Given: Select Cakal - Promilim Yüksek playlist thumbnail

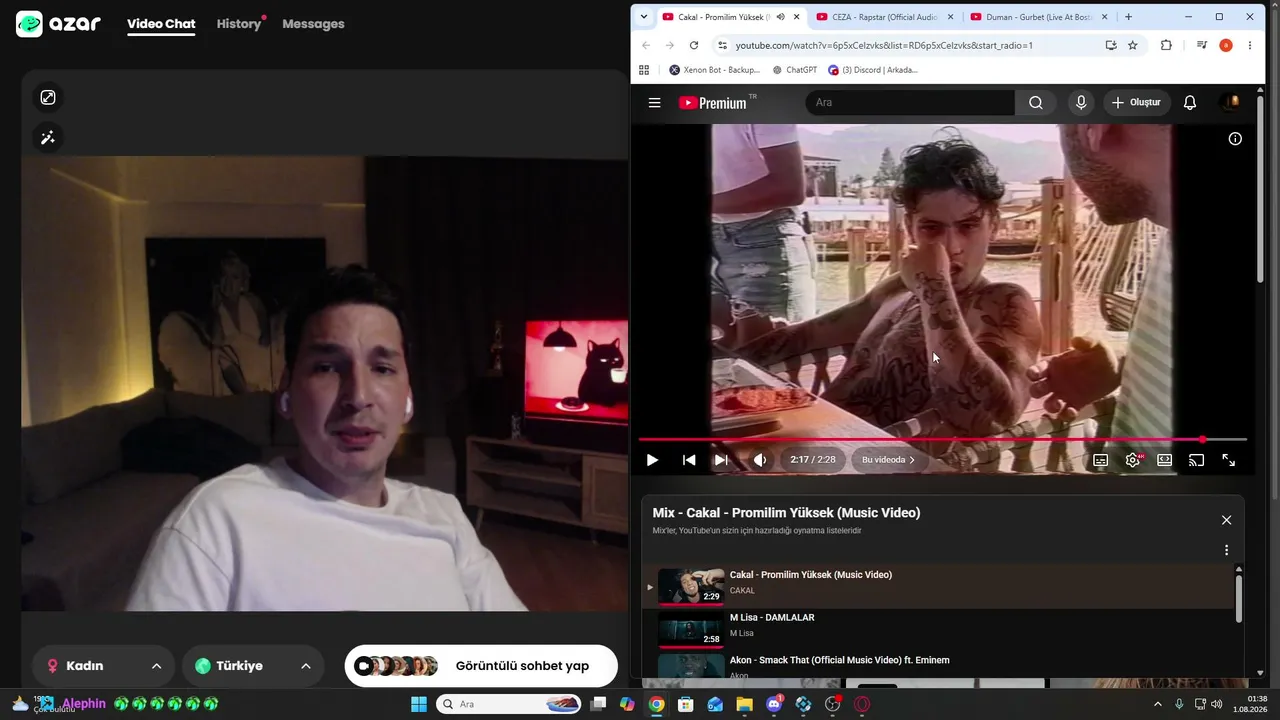Looking at the screenshot, I should 691,586.
